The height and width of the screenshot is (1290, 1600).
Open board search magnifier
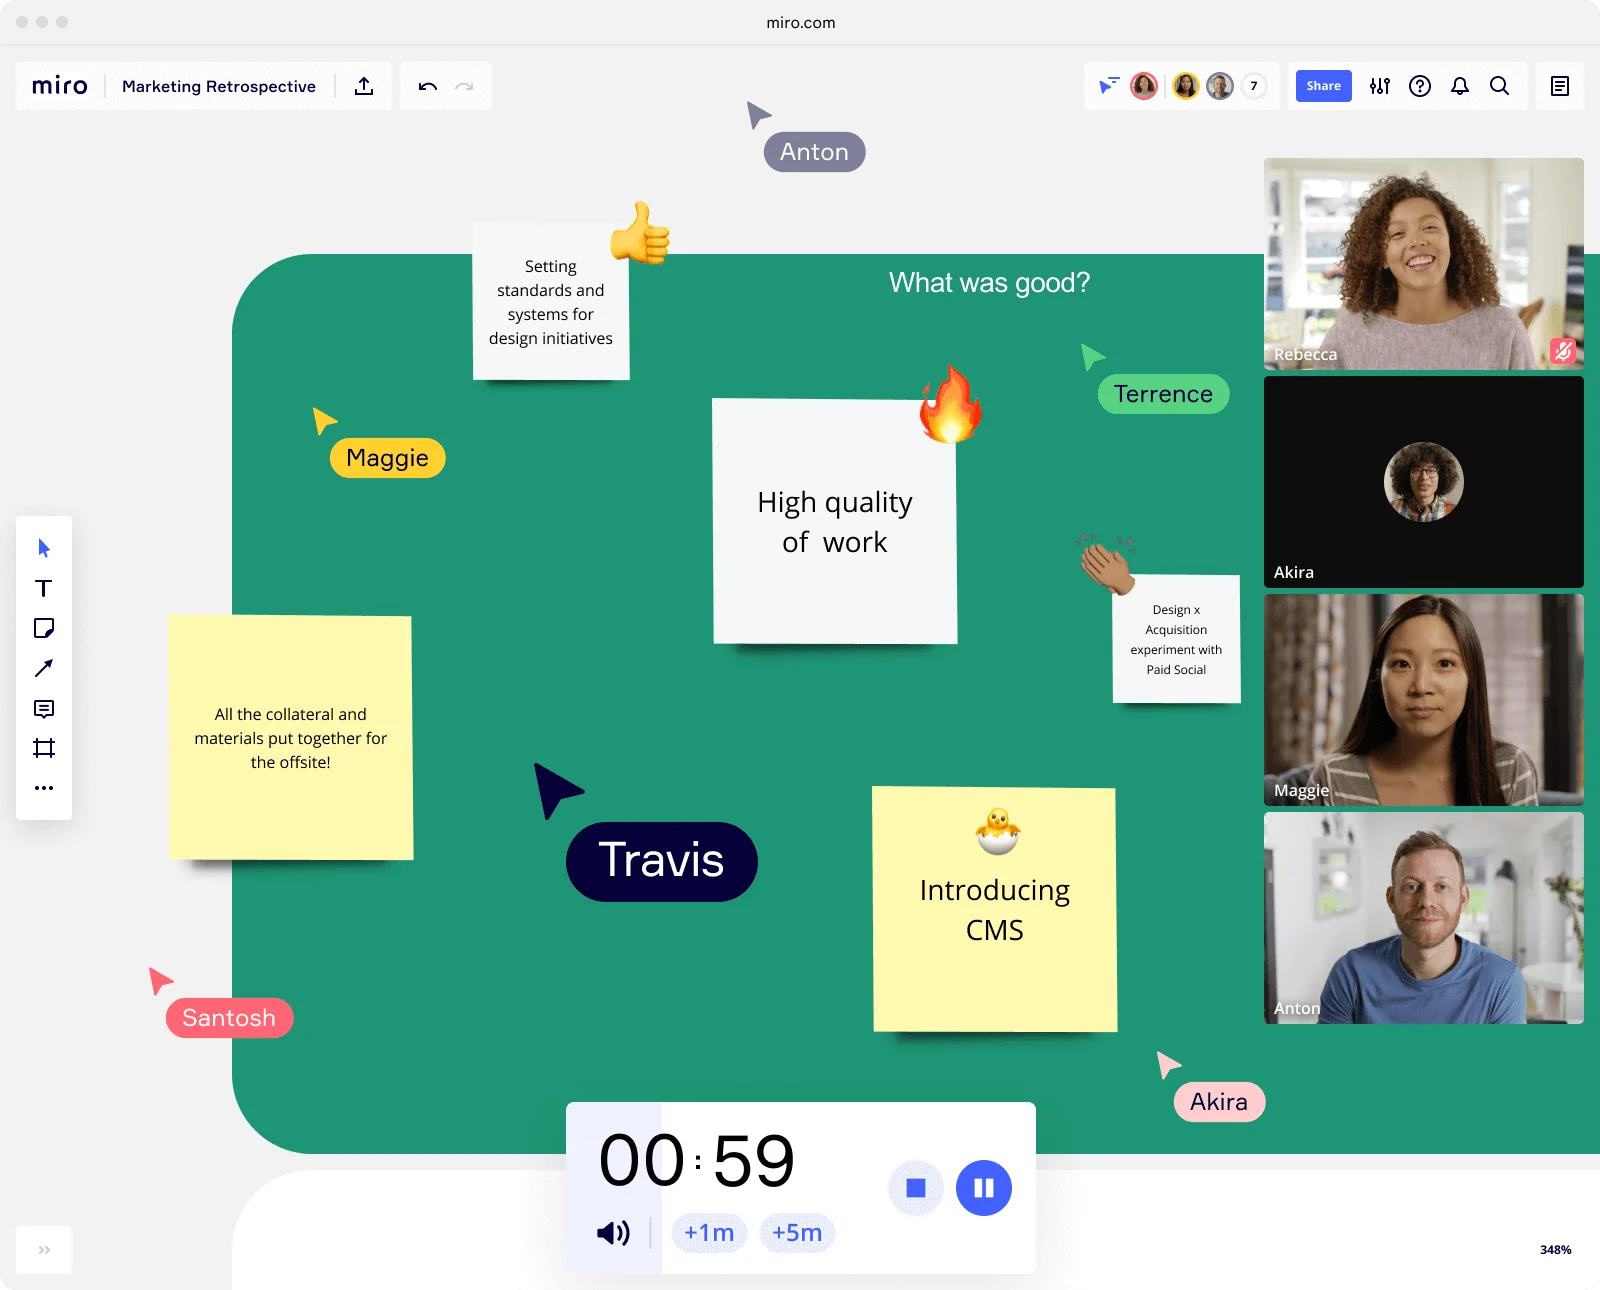1500,86
